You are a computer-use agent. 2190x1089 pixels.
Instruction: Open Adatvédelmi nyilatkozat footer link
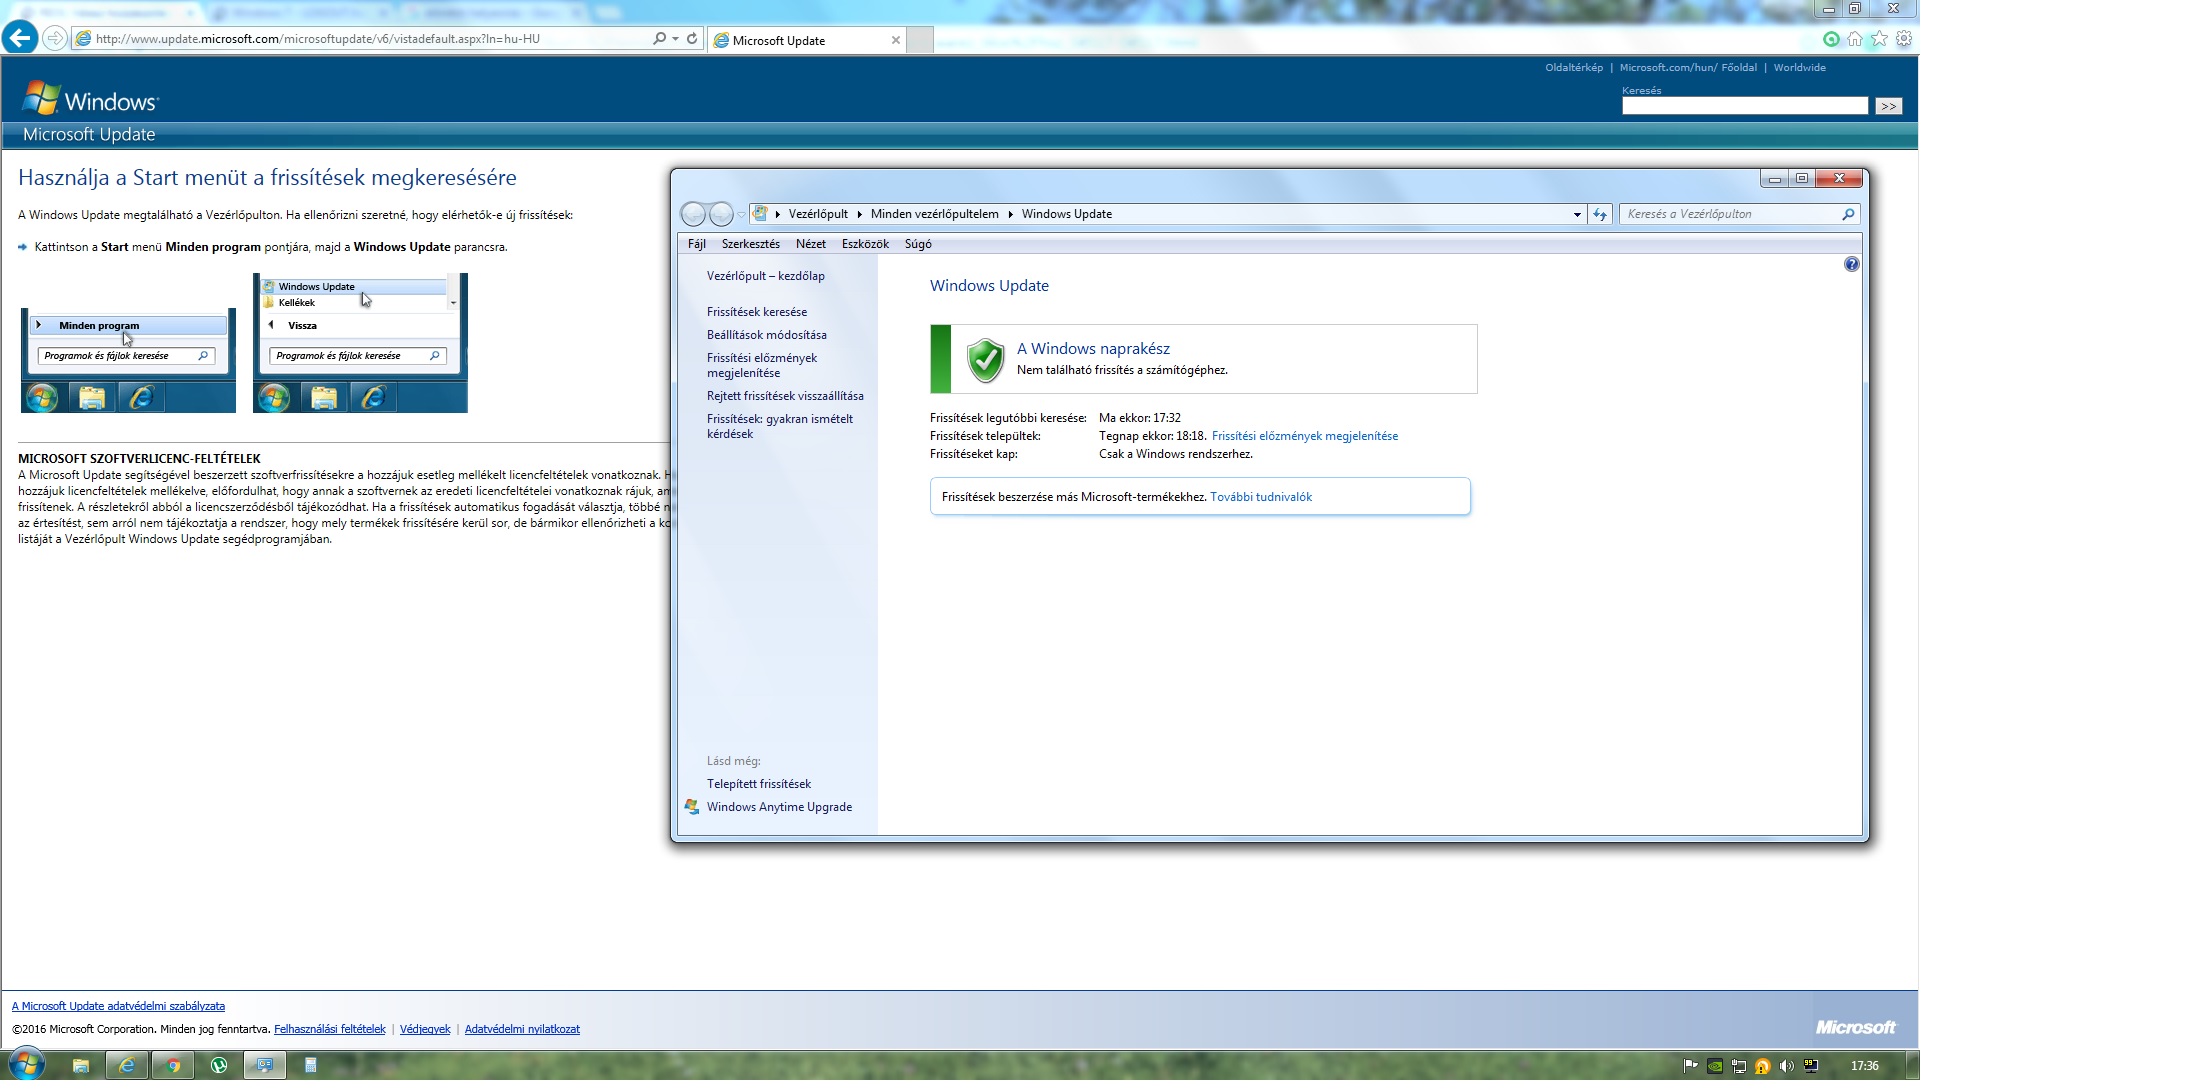[x=522, y=1029]
